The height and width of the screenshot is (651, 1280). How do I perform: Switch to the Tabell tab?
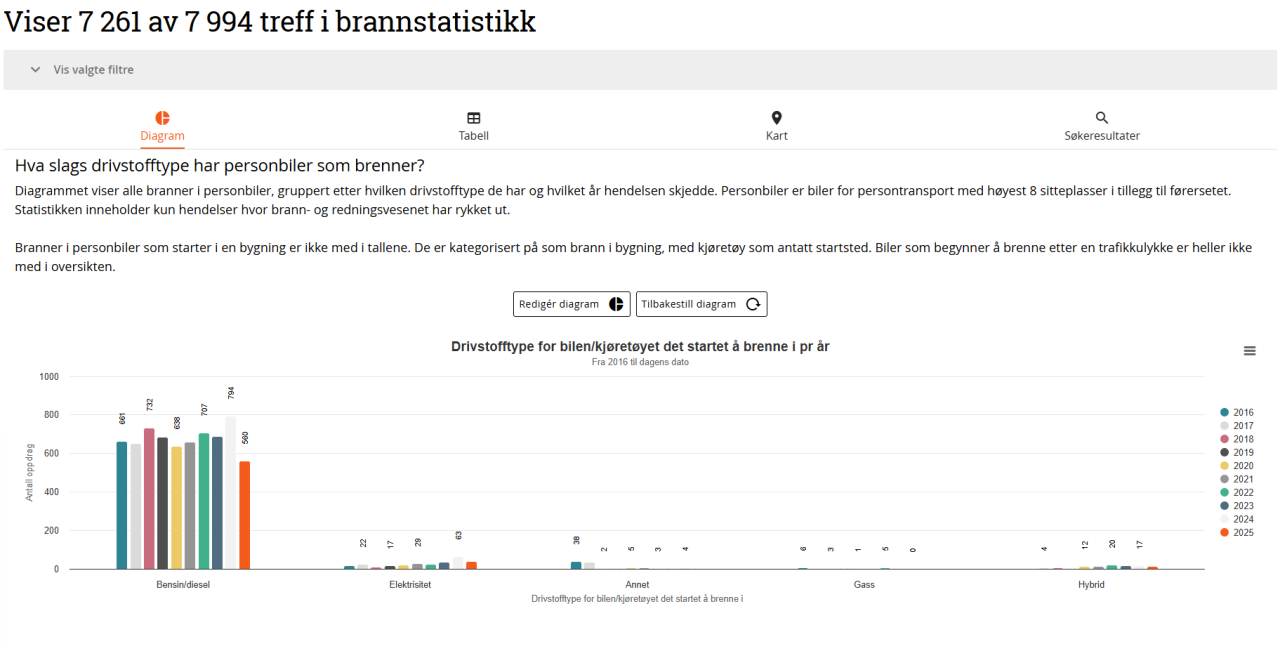(x=474, y=135)
